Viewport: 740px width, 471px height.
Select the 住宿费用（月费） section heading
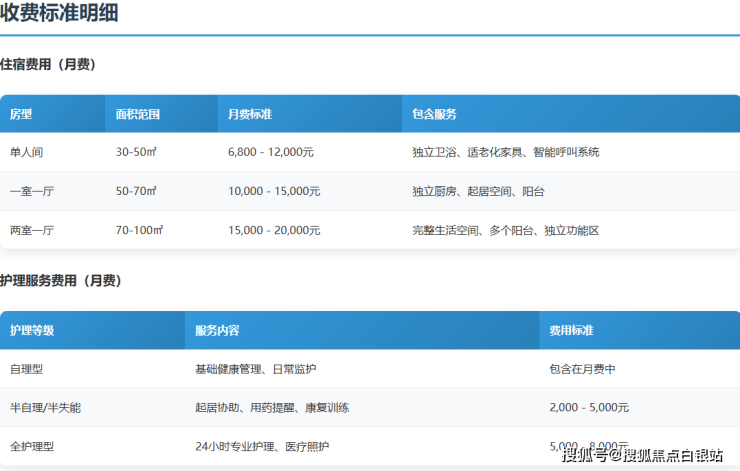tap(48, 65)
